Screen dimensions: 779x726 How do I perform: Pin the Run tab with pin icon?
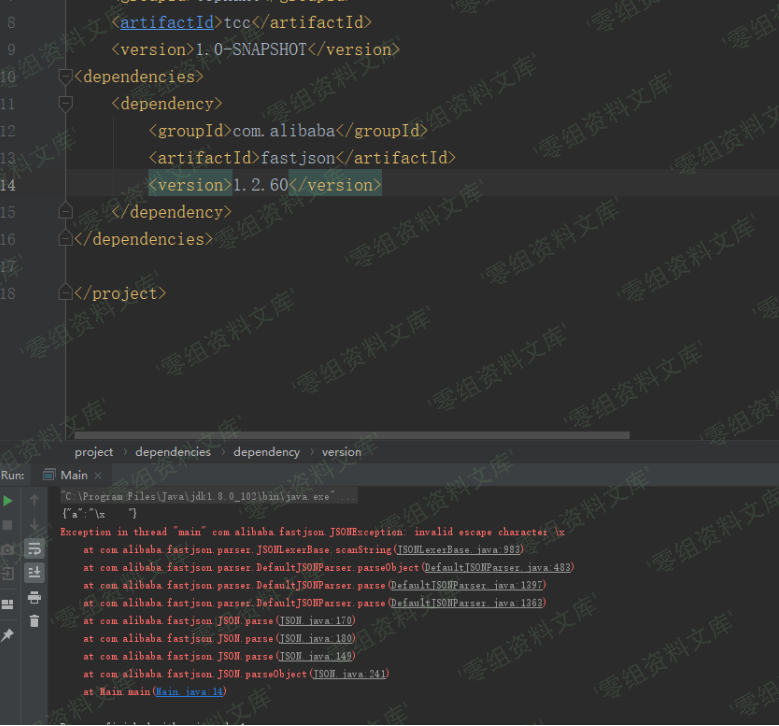(8, 635)
